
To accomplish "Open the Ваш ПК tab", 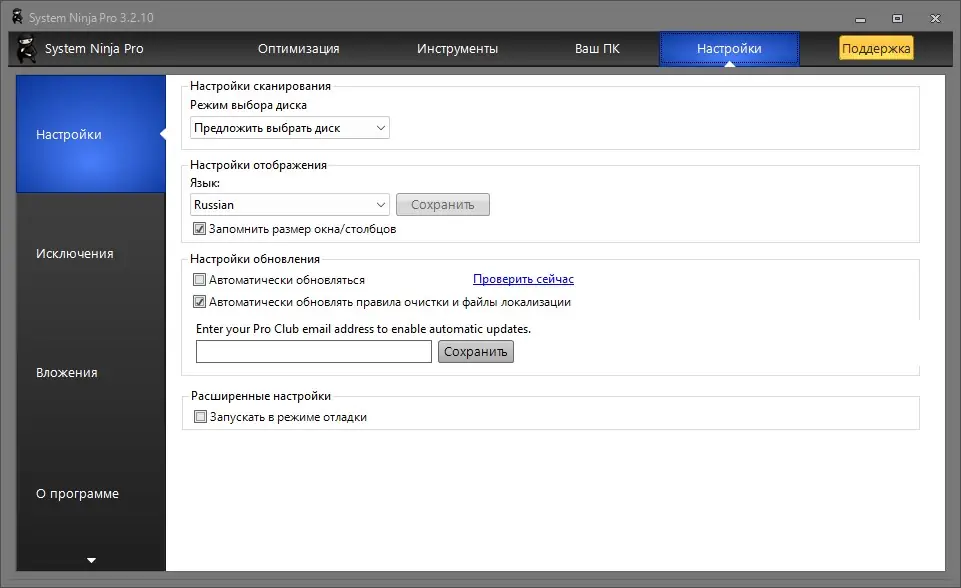I will [597, 48].
